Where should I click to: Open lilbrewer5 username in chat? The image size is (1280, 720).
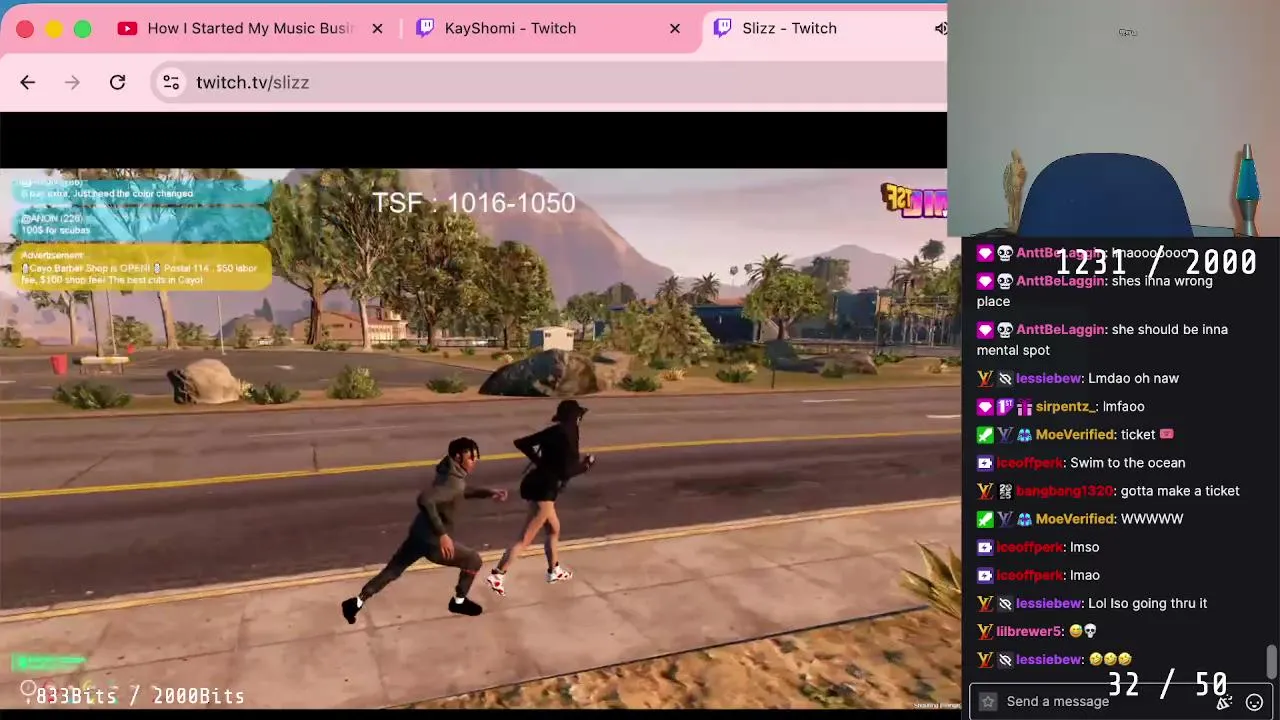[x=1029, y=631]
